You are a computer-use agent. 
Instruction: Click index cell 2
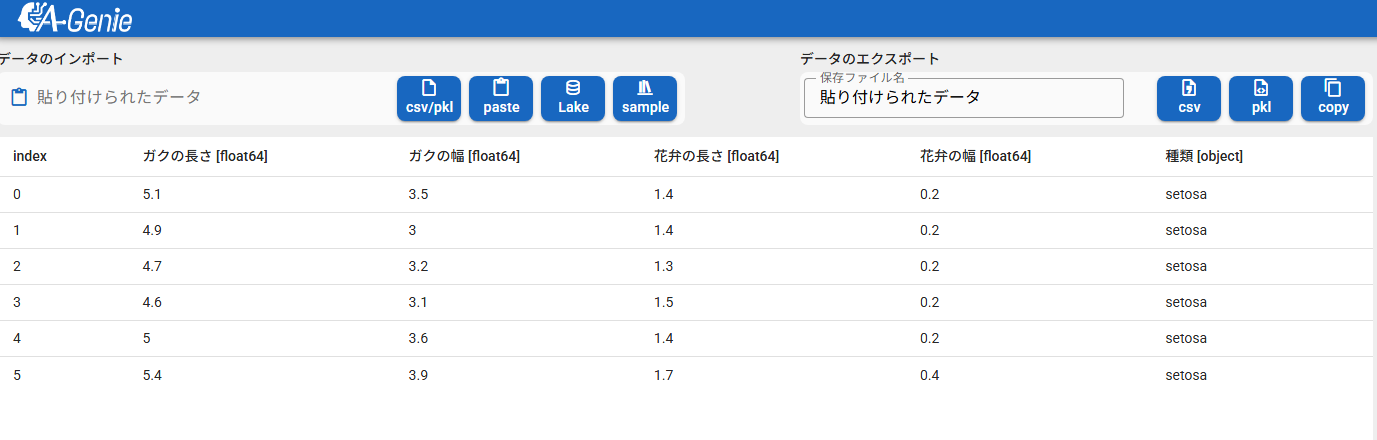[x=17, y=266]
